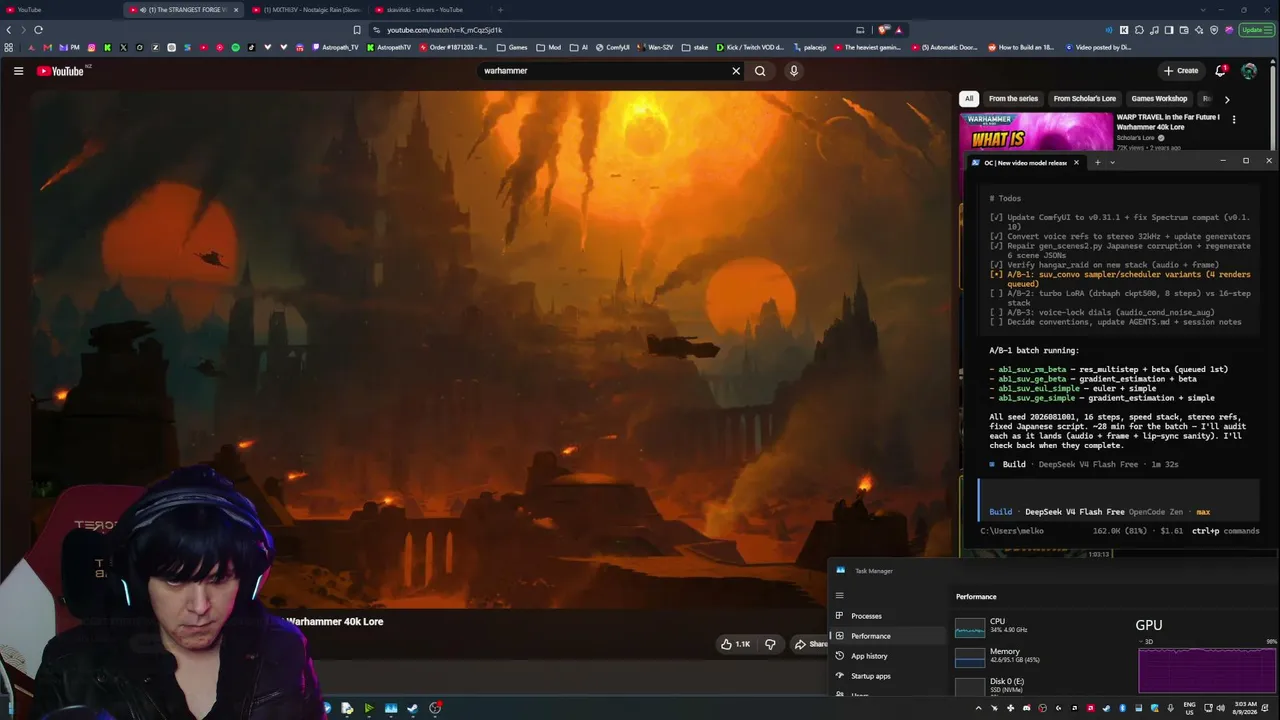This screenshot has width=1280, height=720.
Task: Click the ENG US language indicator
Action: pos(1190,708)
